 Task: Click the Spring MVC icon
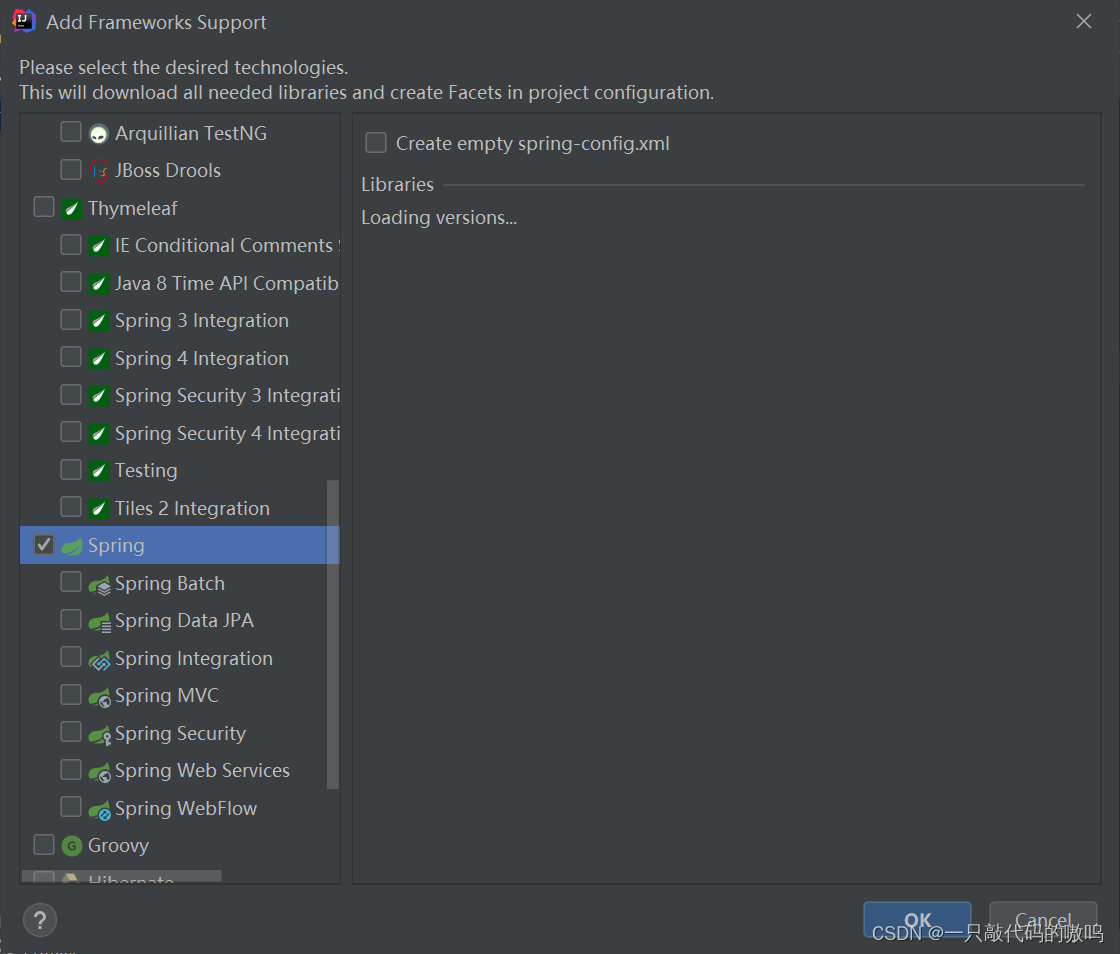[99, 697]
